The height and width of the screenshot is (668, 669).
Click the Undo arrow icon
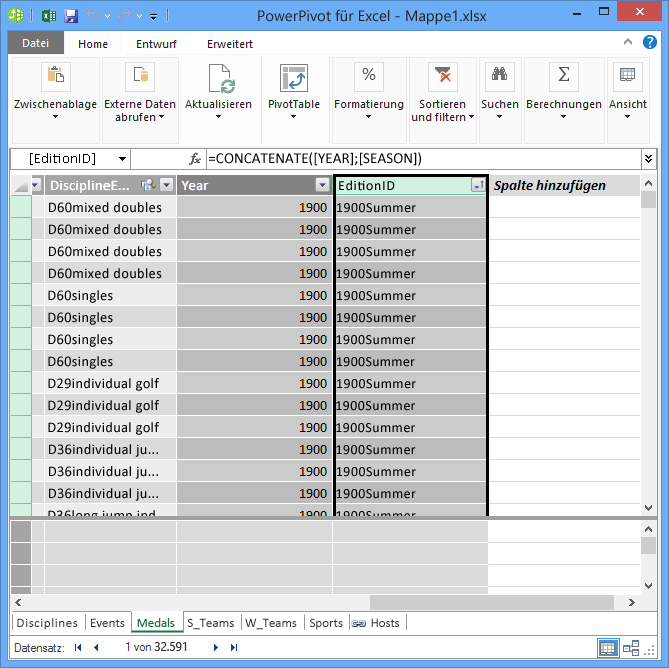93,16
